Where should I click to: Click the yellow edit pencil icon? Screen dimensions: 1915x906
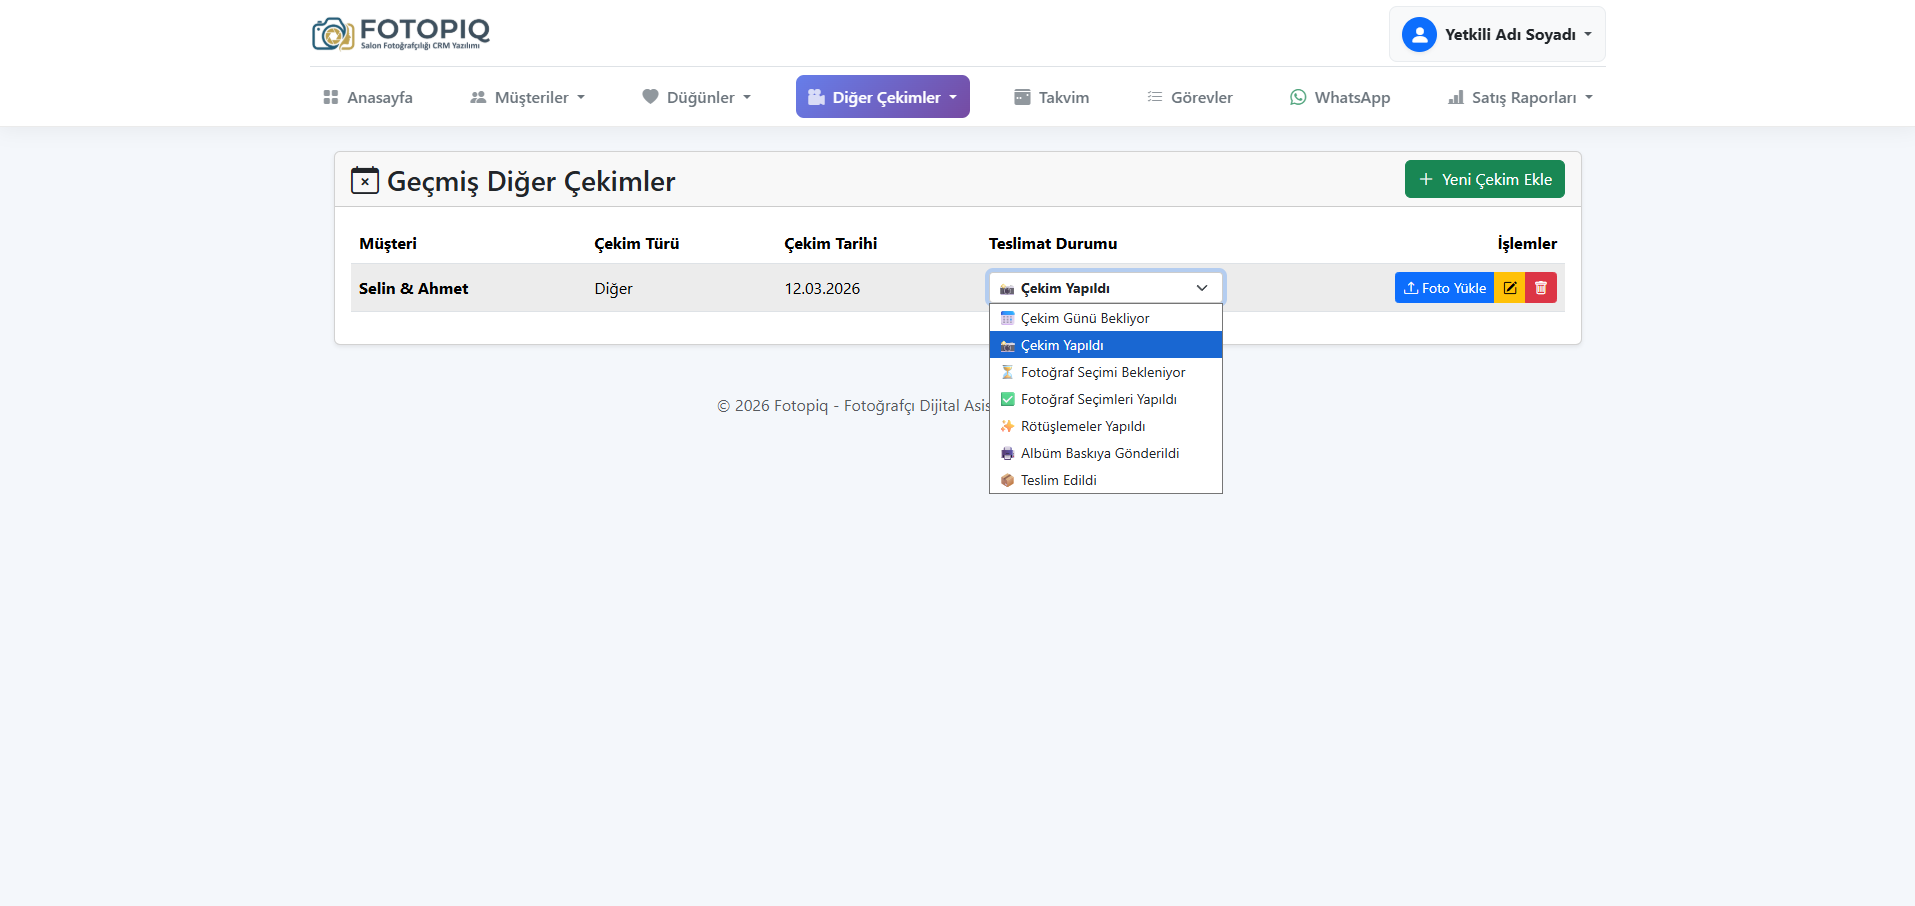coord(1509,288)
